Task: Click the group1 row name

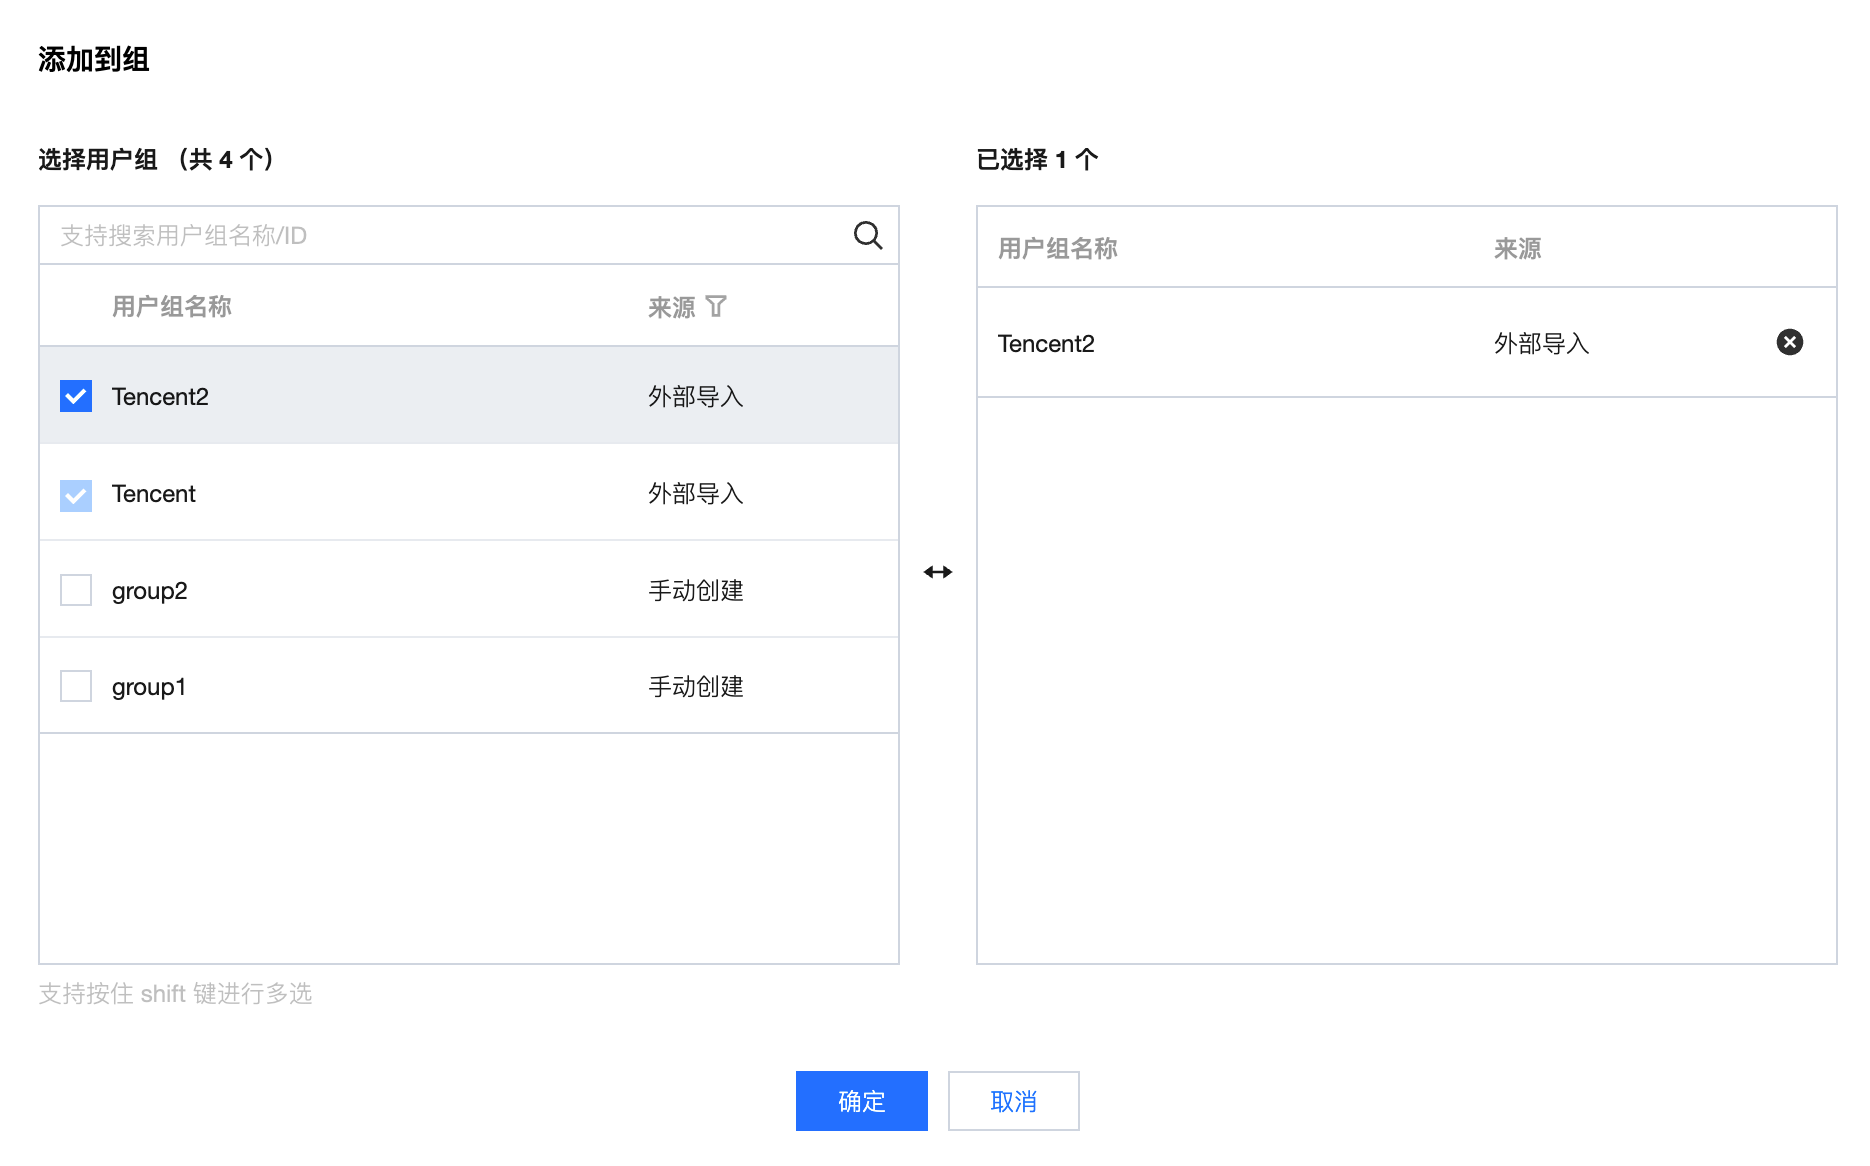Action: coord(149,687)
